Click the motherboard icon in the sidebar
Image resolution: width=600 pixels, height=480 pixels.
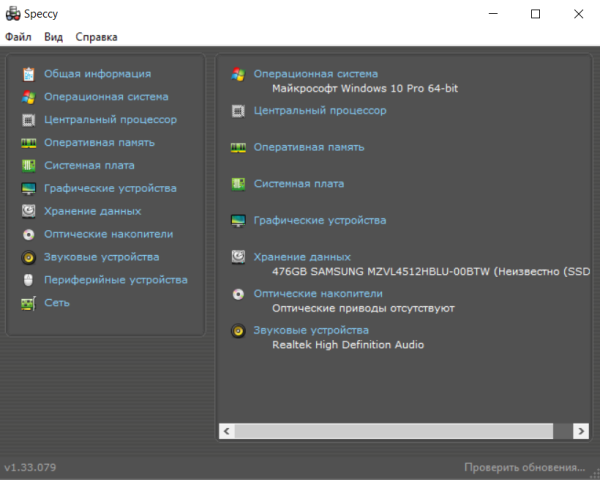(29, 166)
